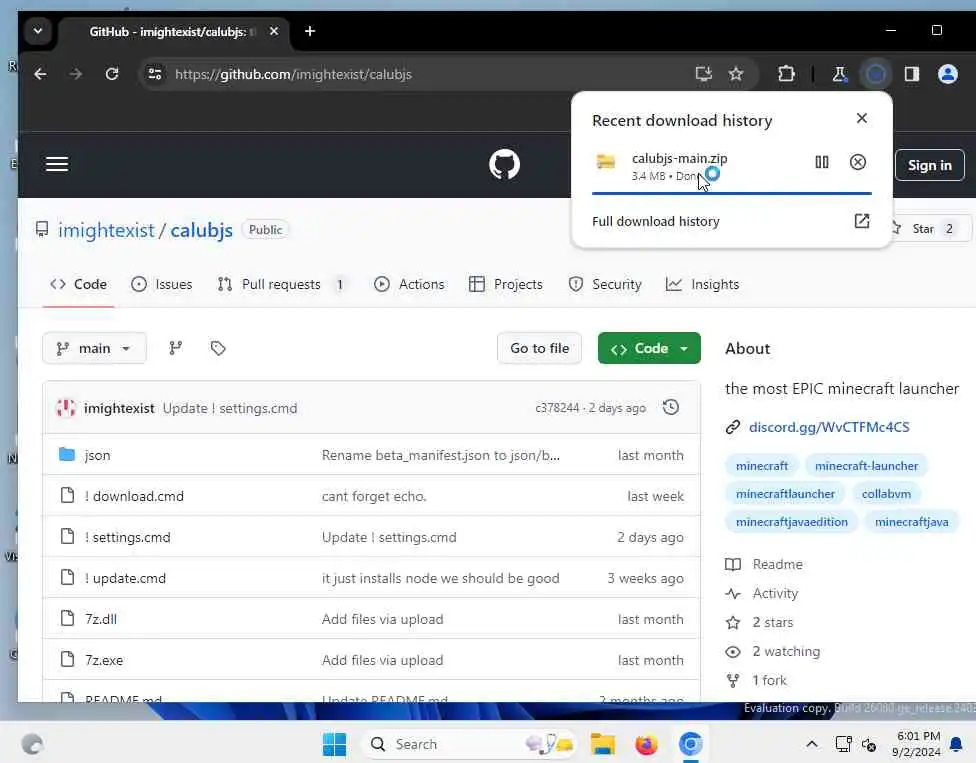
Task: Bookmark this page with star icon
Action: coord(736,74)
